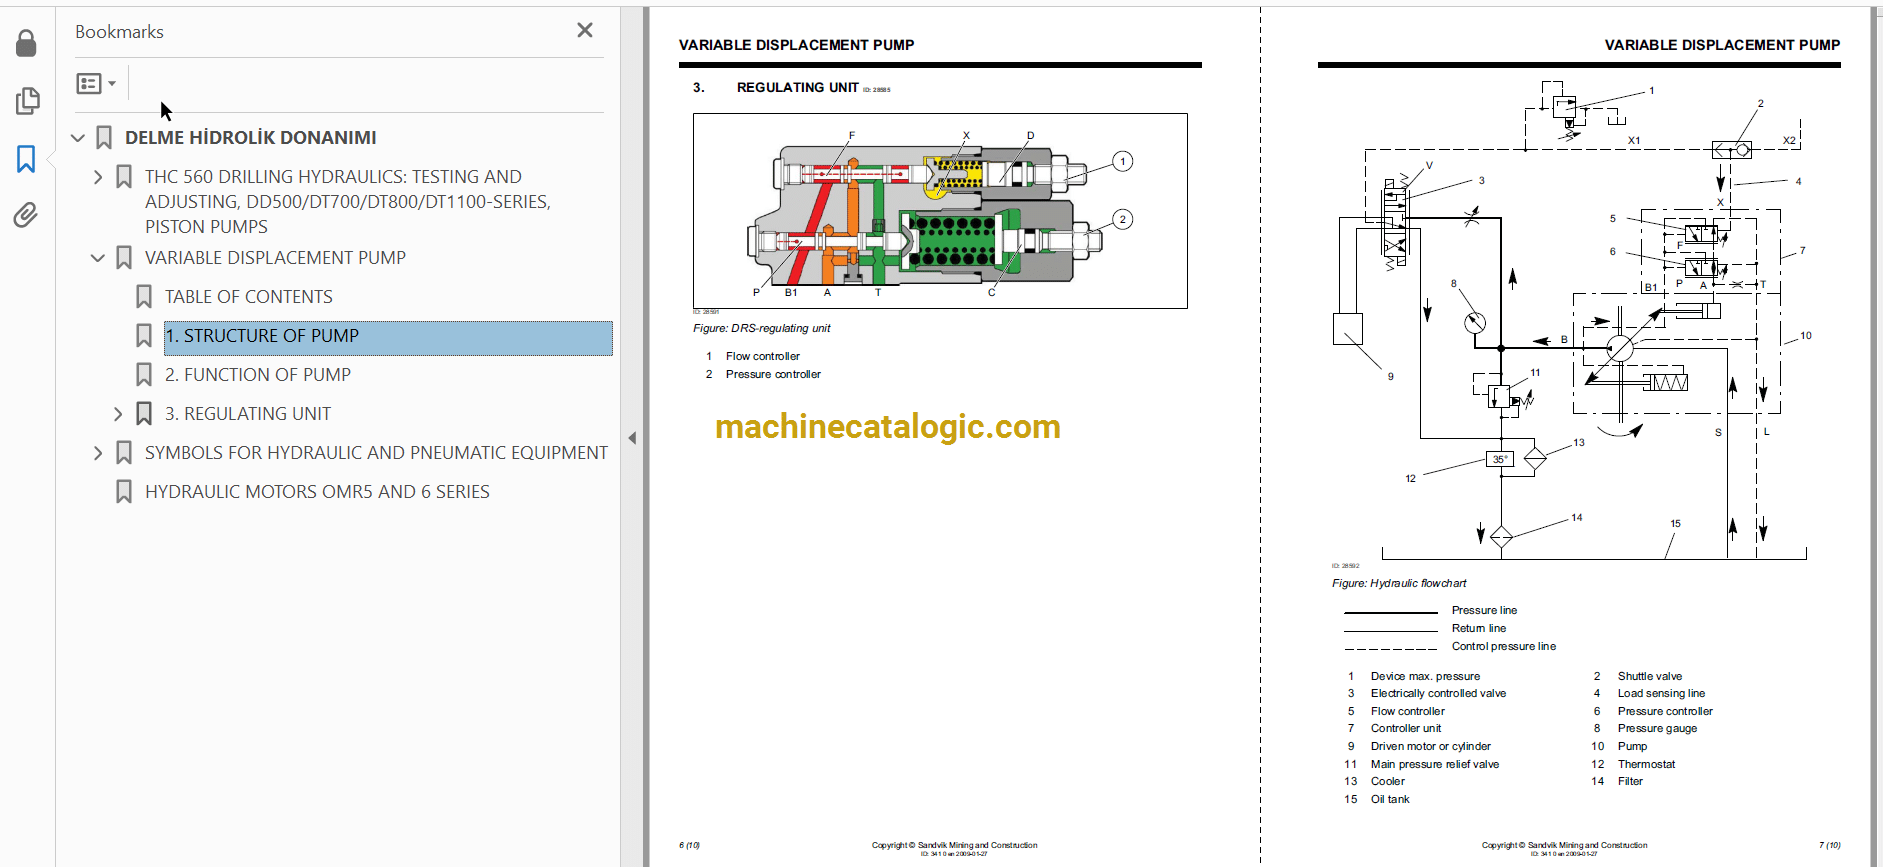Viewport: 1883px width, 867px height.
Task: Click the 'Pressure line' legend label
Action: (x=1484, y=610)
